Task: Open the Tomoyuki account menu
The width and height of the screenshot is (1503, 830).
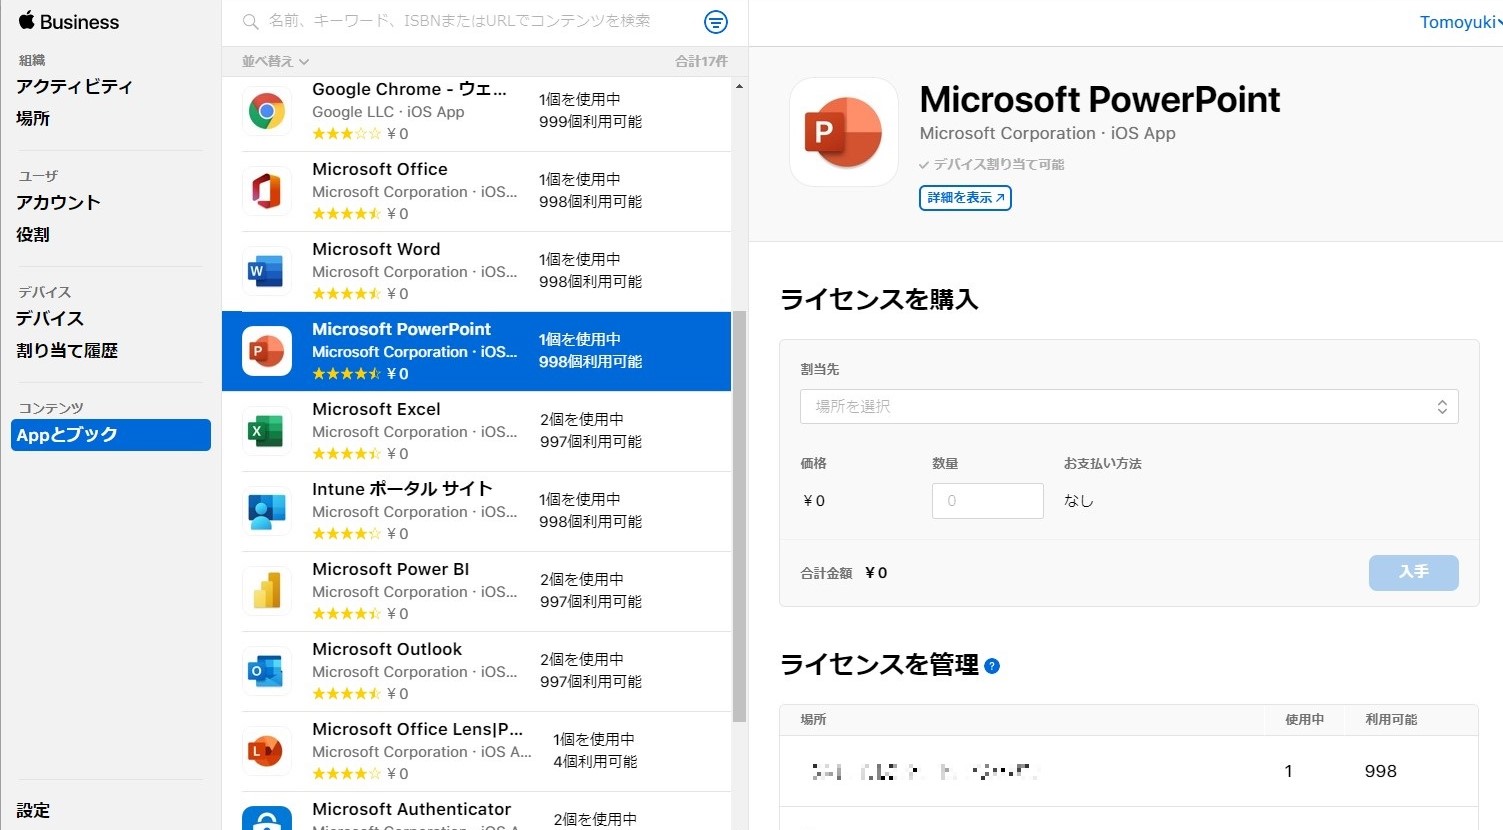Action: (x=1460, y=22)
